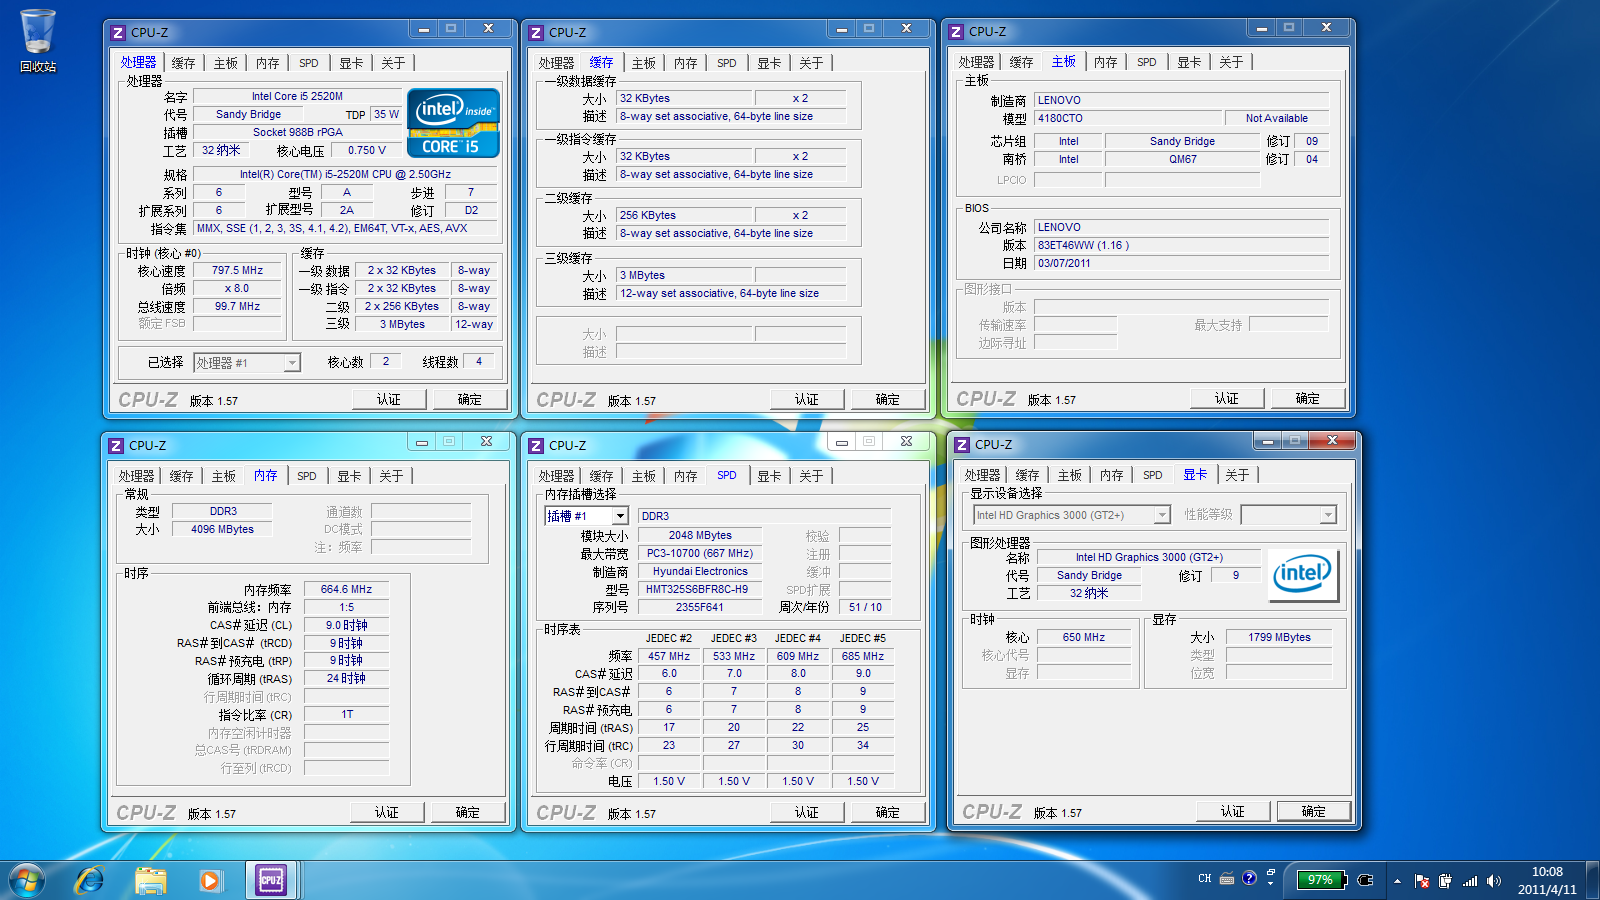Screen dimensions: 1600x900
Task: Open processor tab in graphics window
Action: tap(982, 475)
